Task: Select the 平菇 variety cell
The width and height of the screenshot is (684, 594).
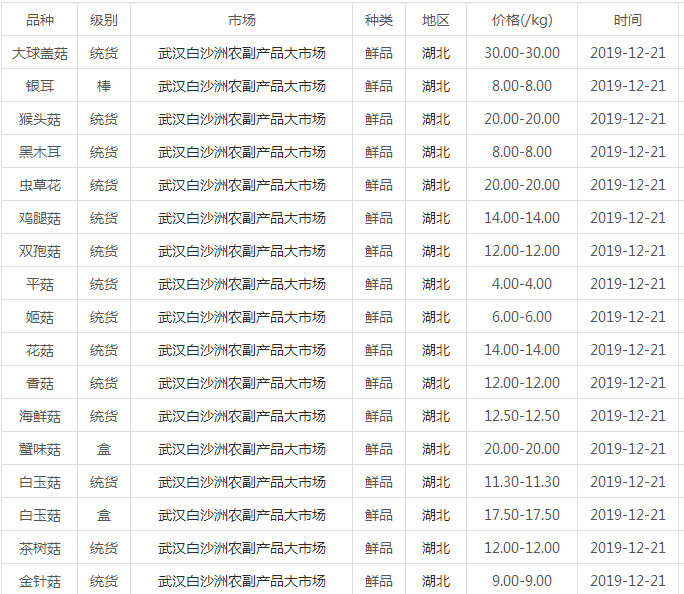Action: coord(40,284)
